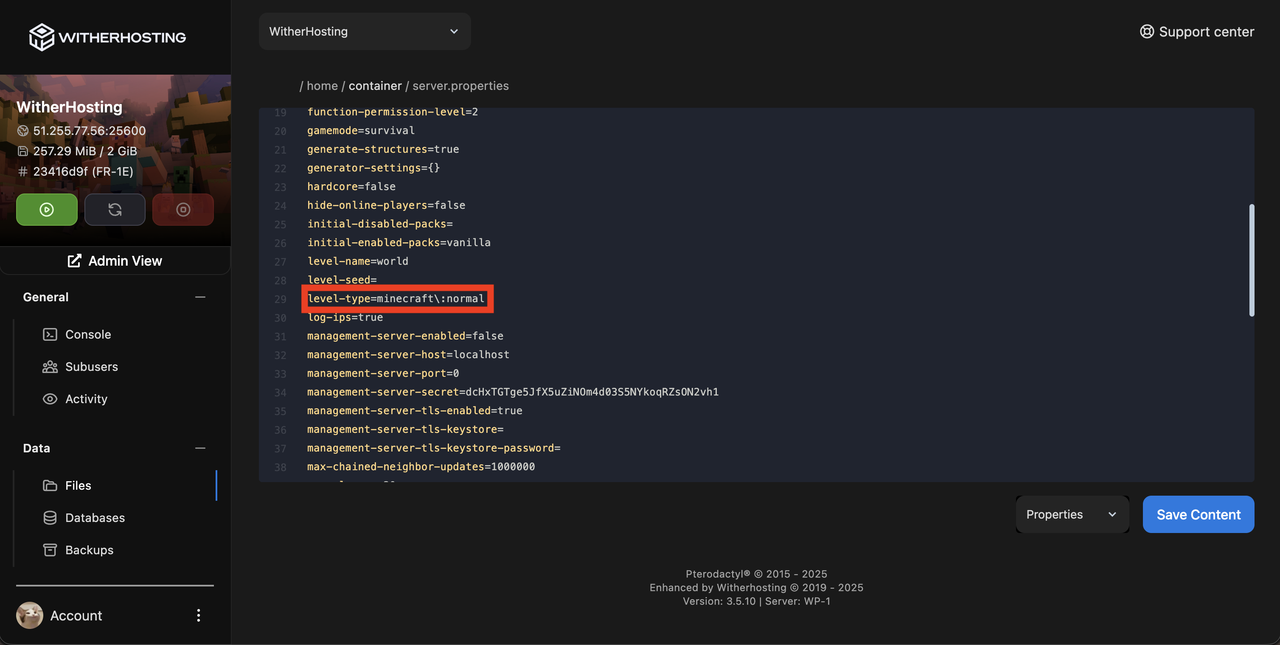
Task: Click the Support center lifebuoy icon
Action: [x=1147, y=32]
